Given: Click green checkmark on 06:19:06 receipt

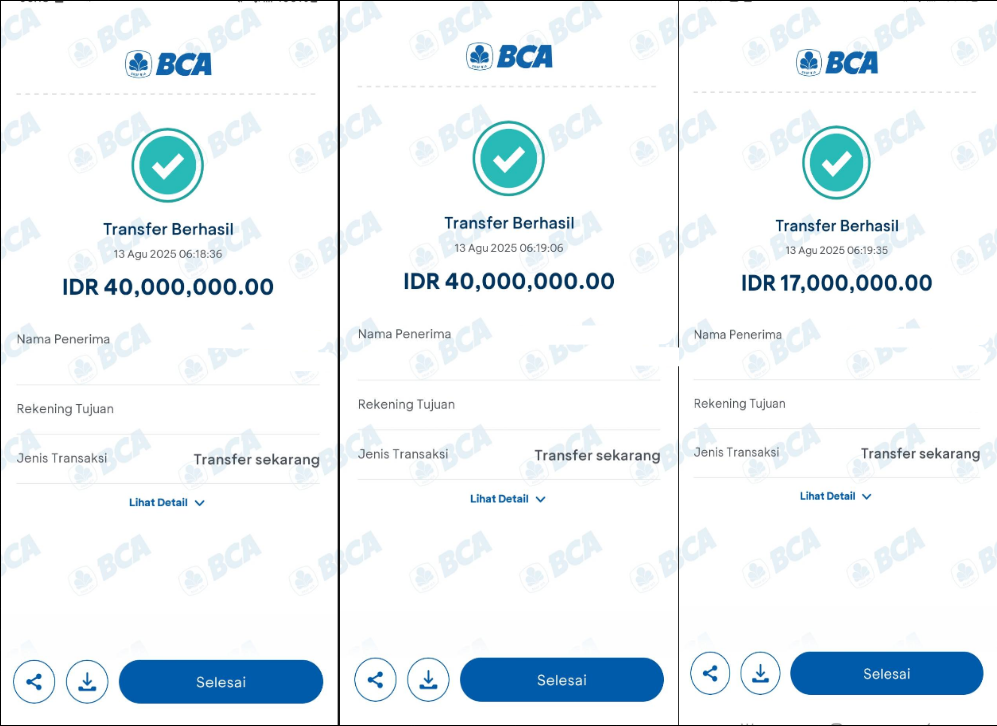Looking at the screenshot, I should click(509, 158).
